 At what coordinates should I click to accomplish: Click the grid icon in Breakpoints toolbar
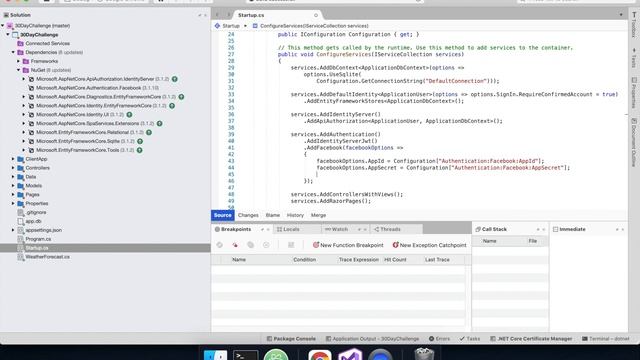pos(291,245)
